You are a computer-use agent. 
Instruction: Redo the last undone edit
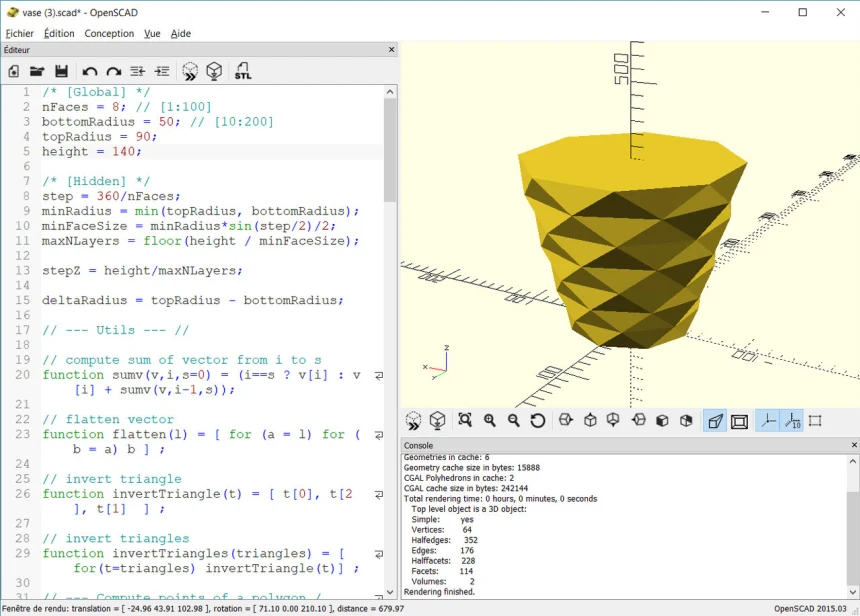tap(112, 71)
